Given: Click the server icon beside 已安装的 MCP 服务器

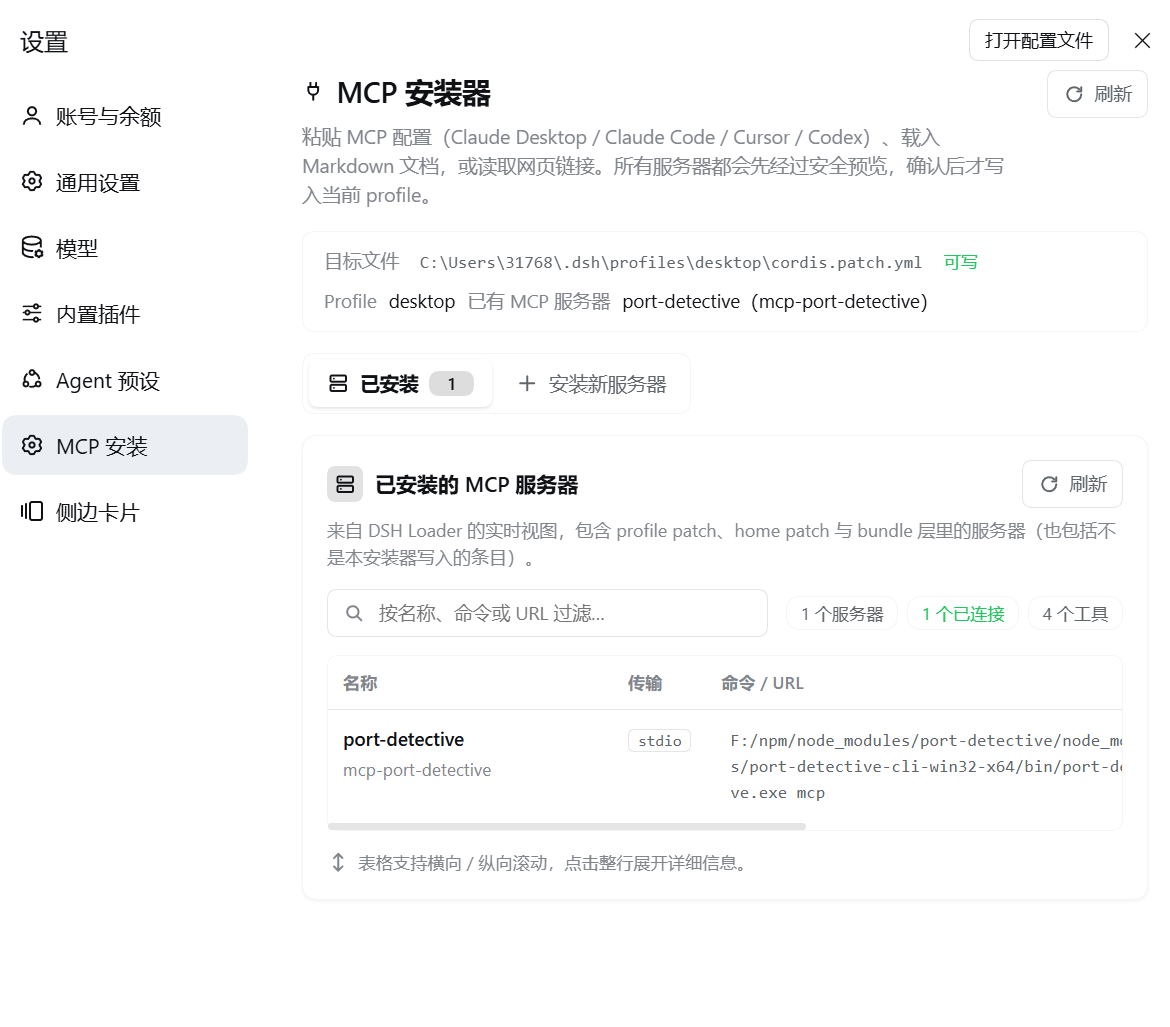Looking at the screenshot, I should [x=345, y=484].
